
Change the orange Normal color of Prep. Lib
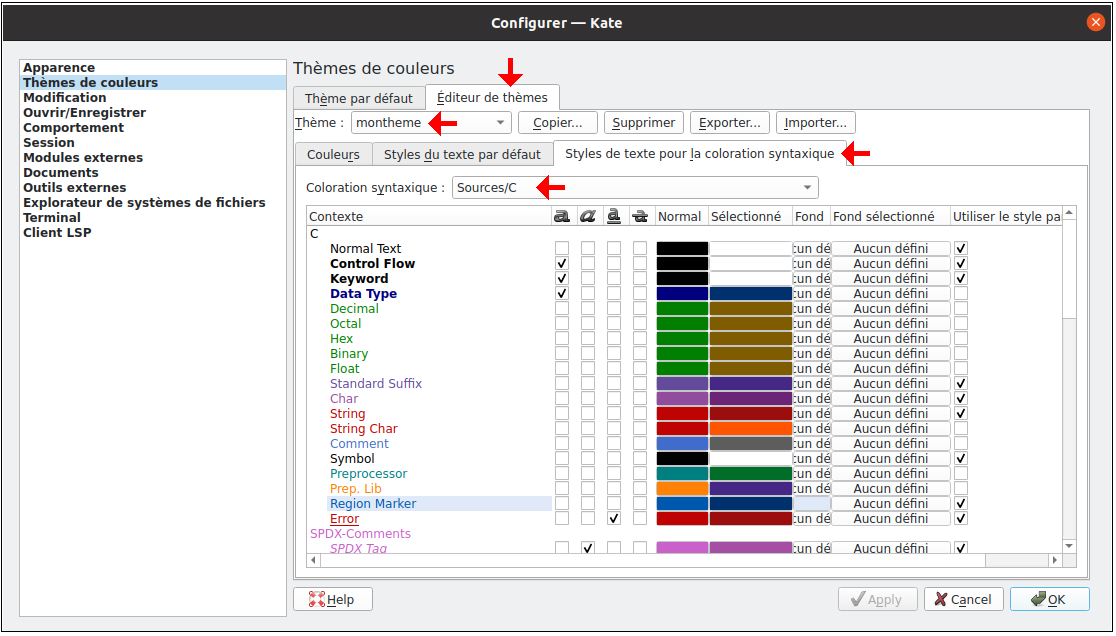[x=682, y=489]
